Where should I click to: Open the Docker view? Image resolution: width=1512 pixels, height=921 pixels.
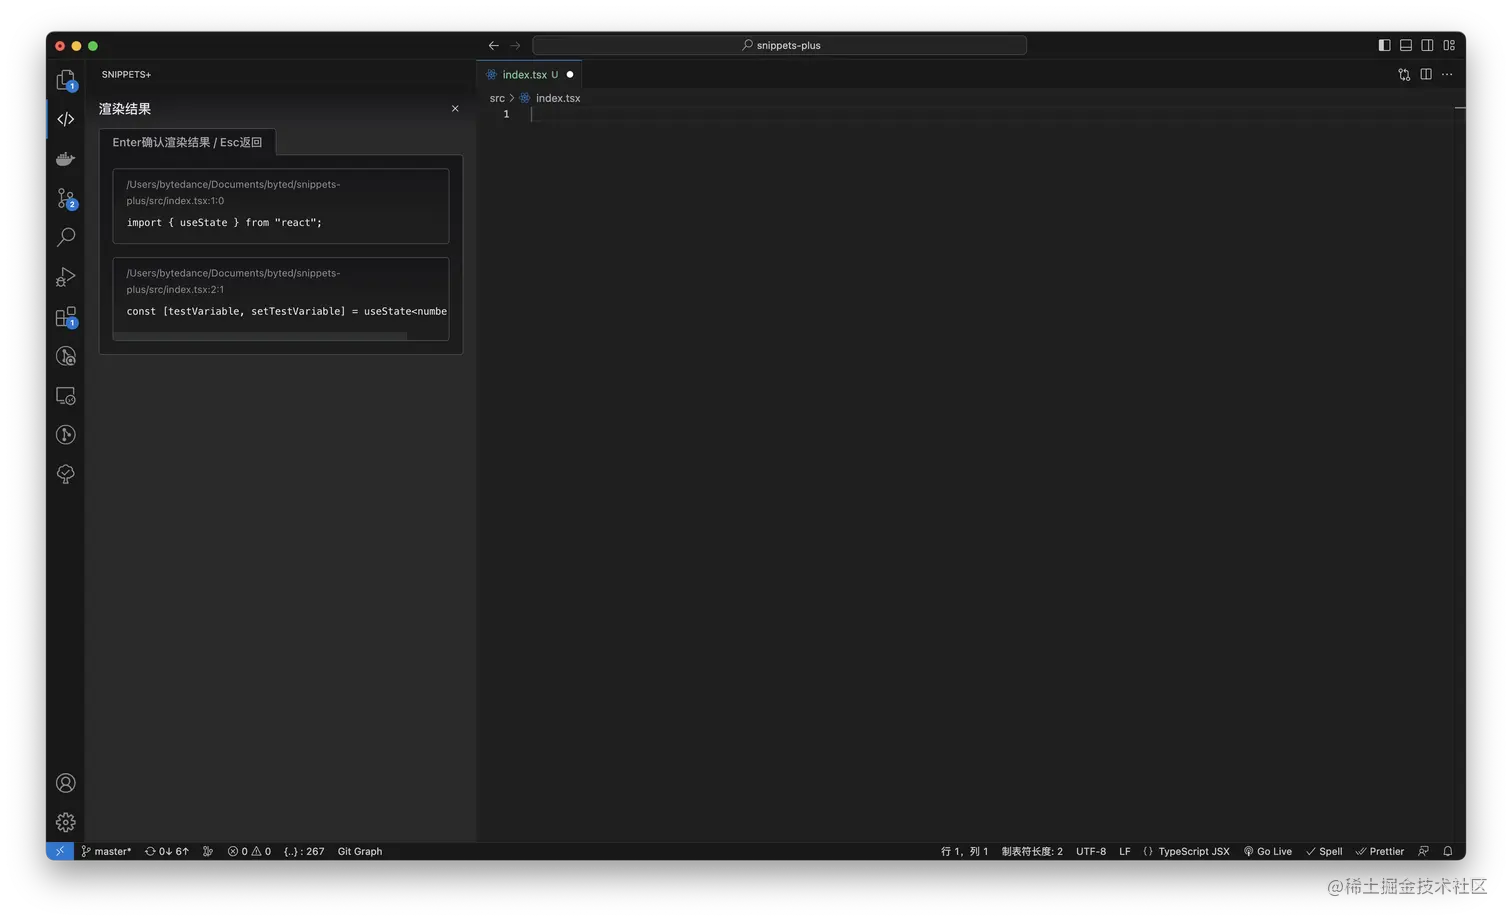tap(66, 159)
